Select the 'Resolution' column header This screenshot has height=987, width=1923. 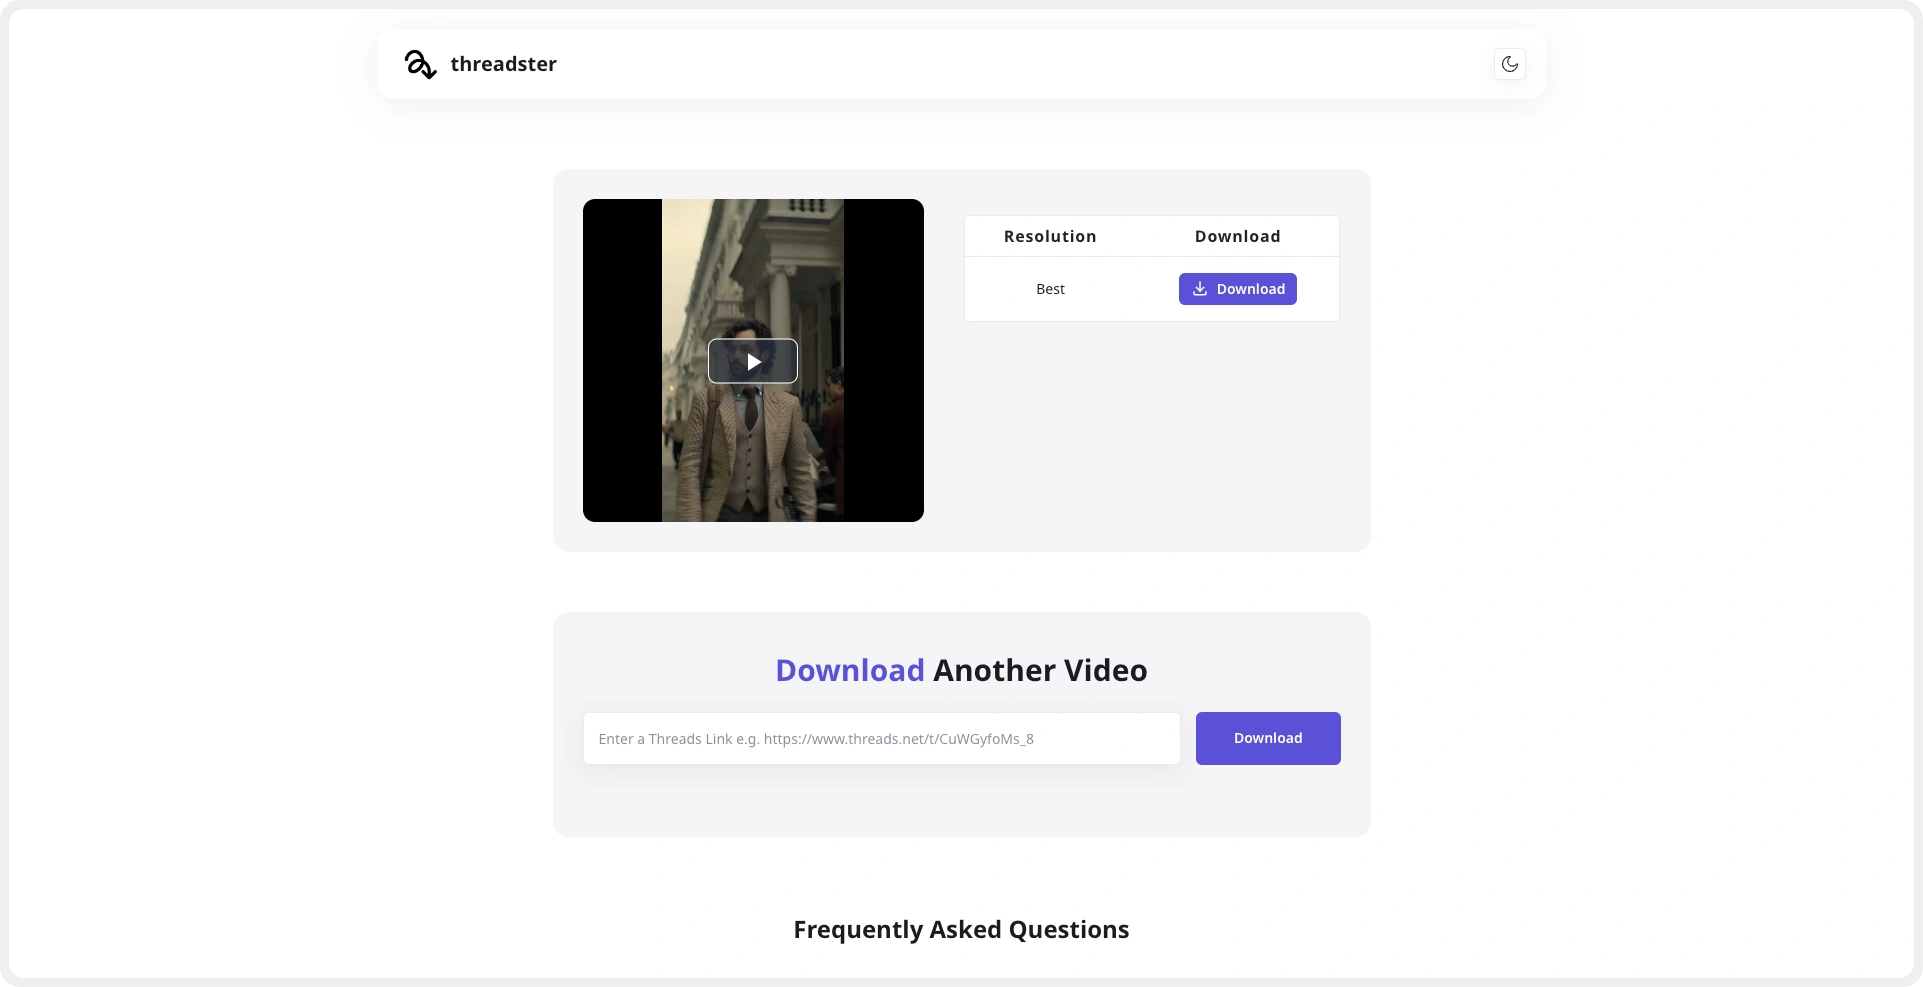click(1050, 236)
